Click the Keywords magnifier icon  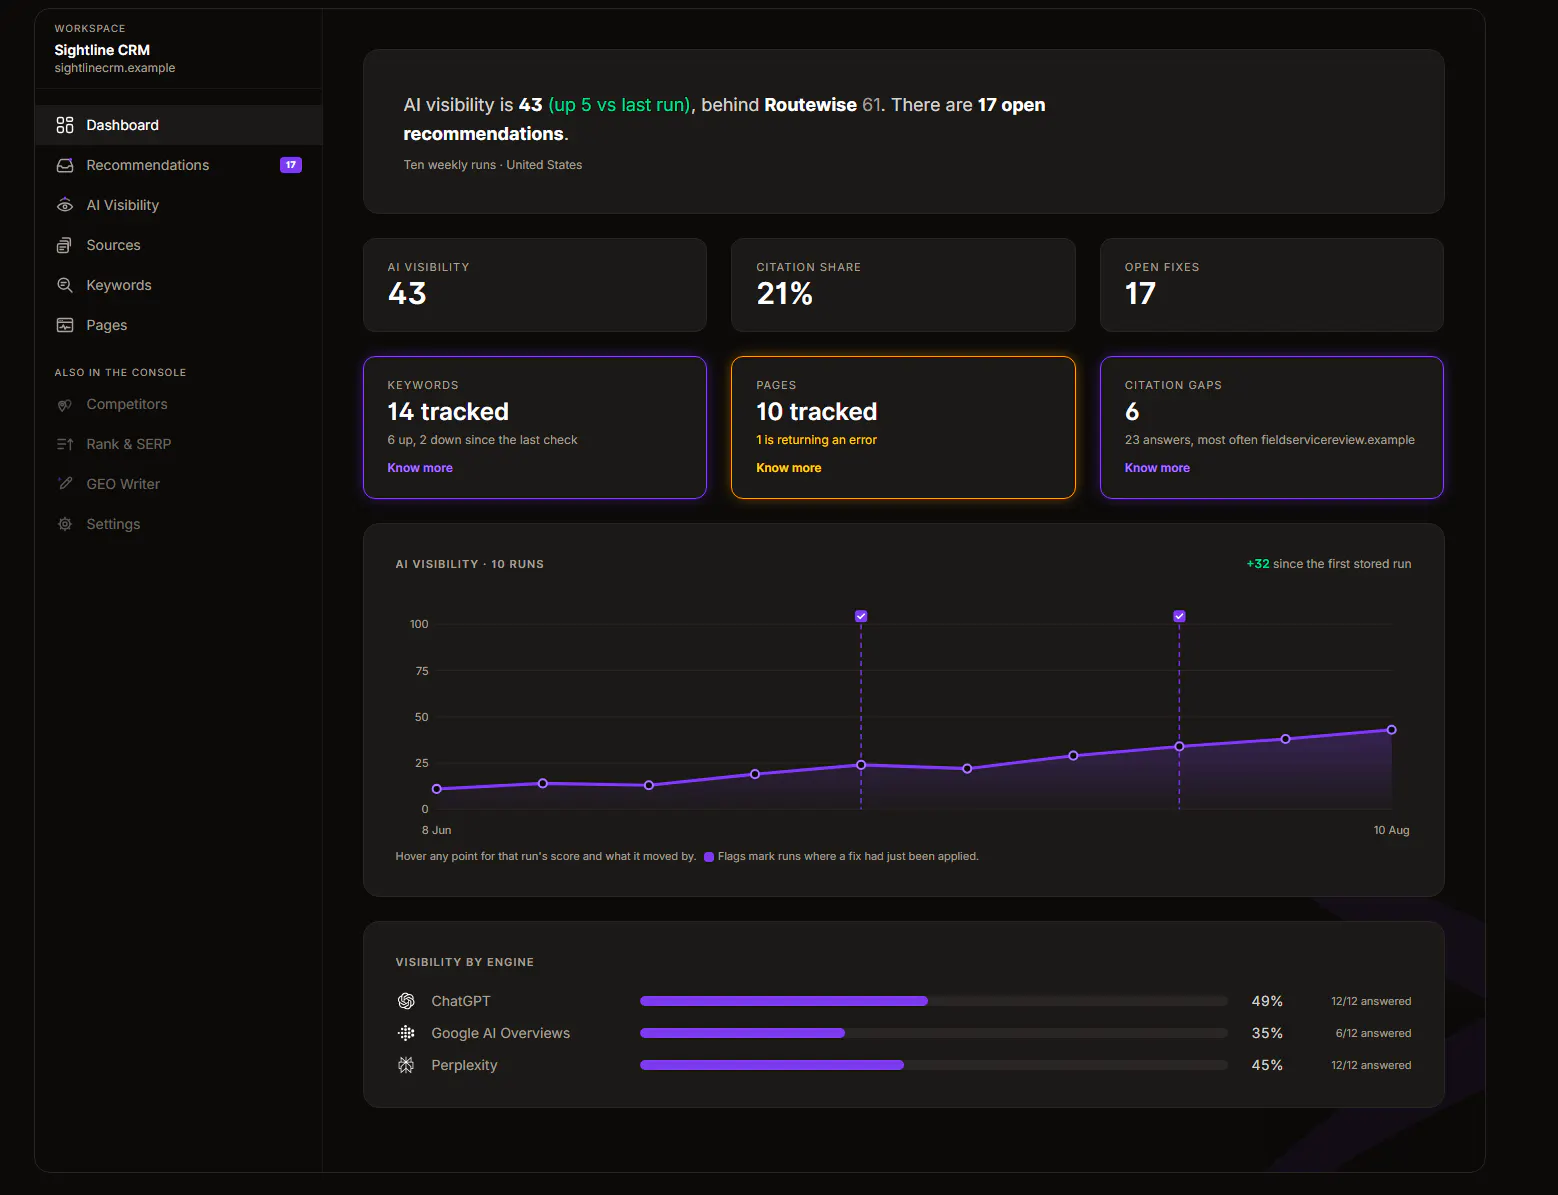click(x=65, y=285)
